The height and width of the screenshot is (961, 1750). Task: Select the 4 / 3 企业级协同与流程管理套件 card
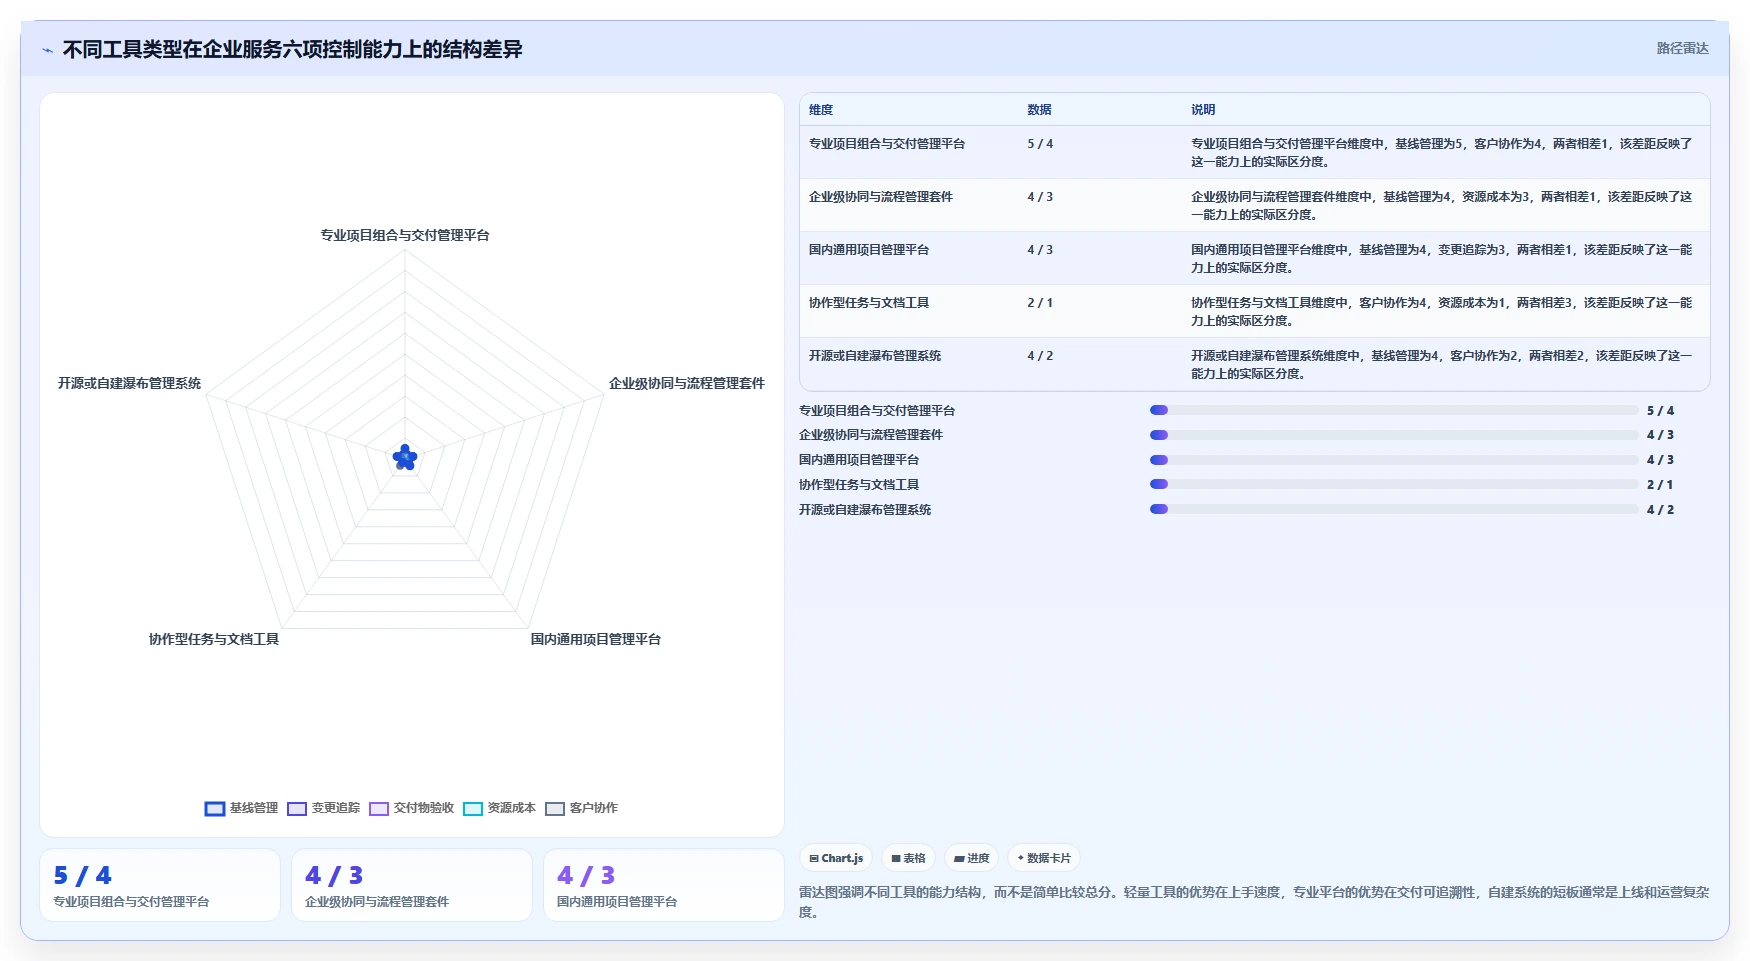(x=412, y=885)
